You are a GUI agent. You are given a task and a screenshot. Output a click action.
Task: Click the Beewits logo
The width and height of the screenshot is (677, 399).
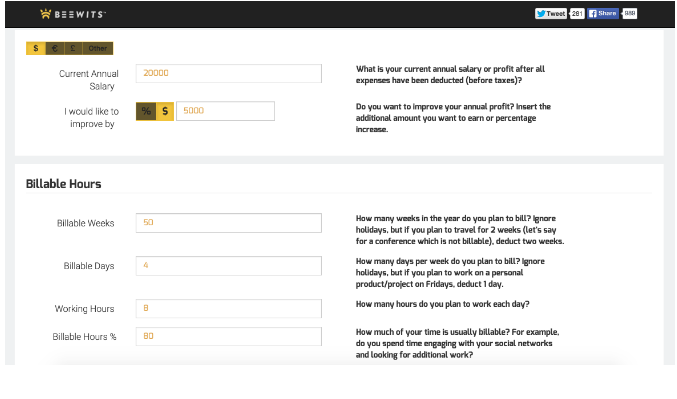tap(73, 14)
